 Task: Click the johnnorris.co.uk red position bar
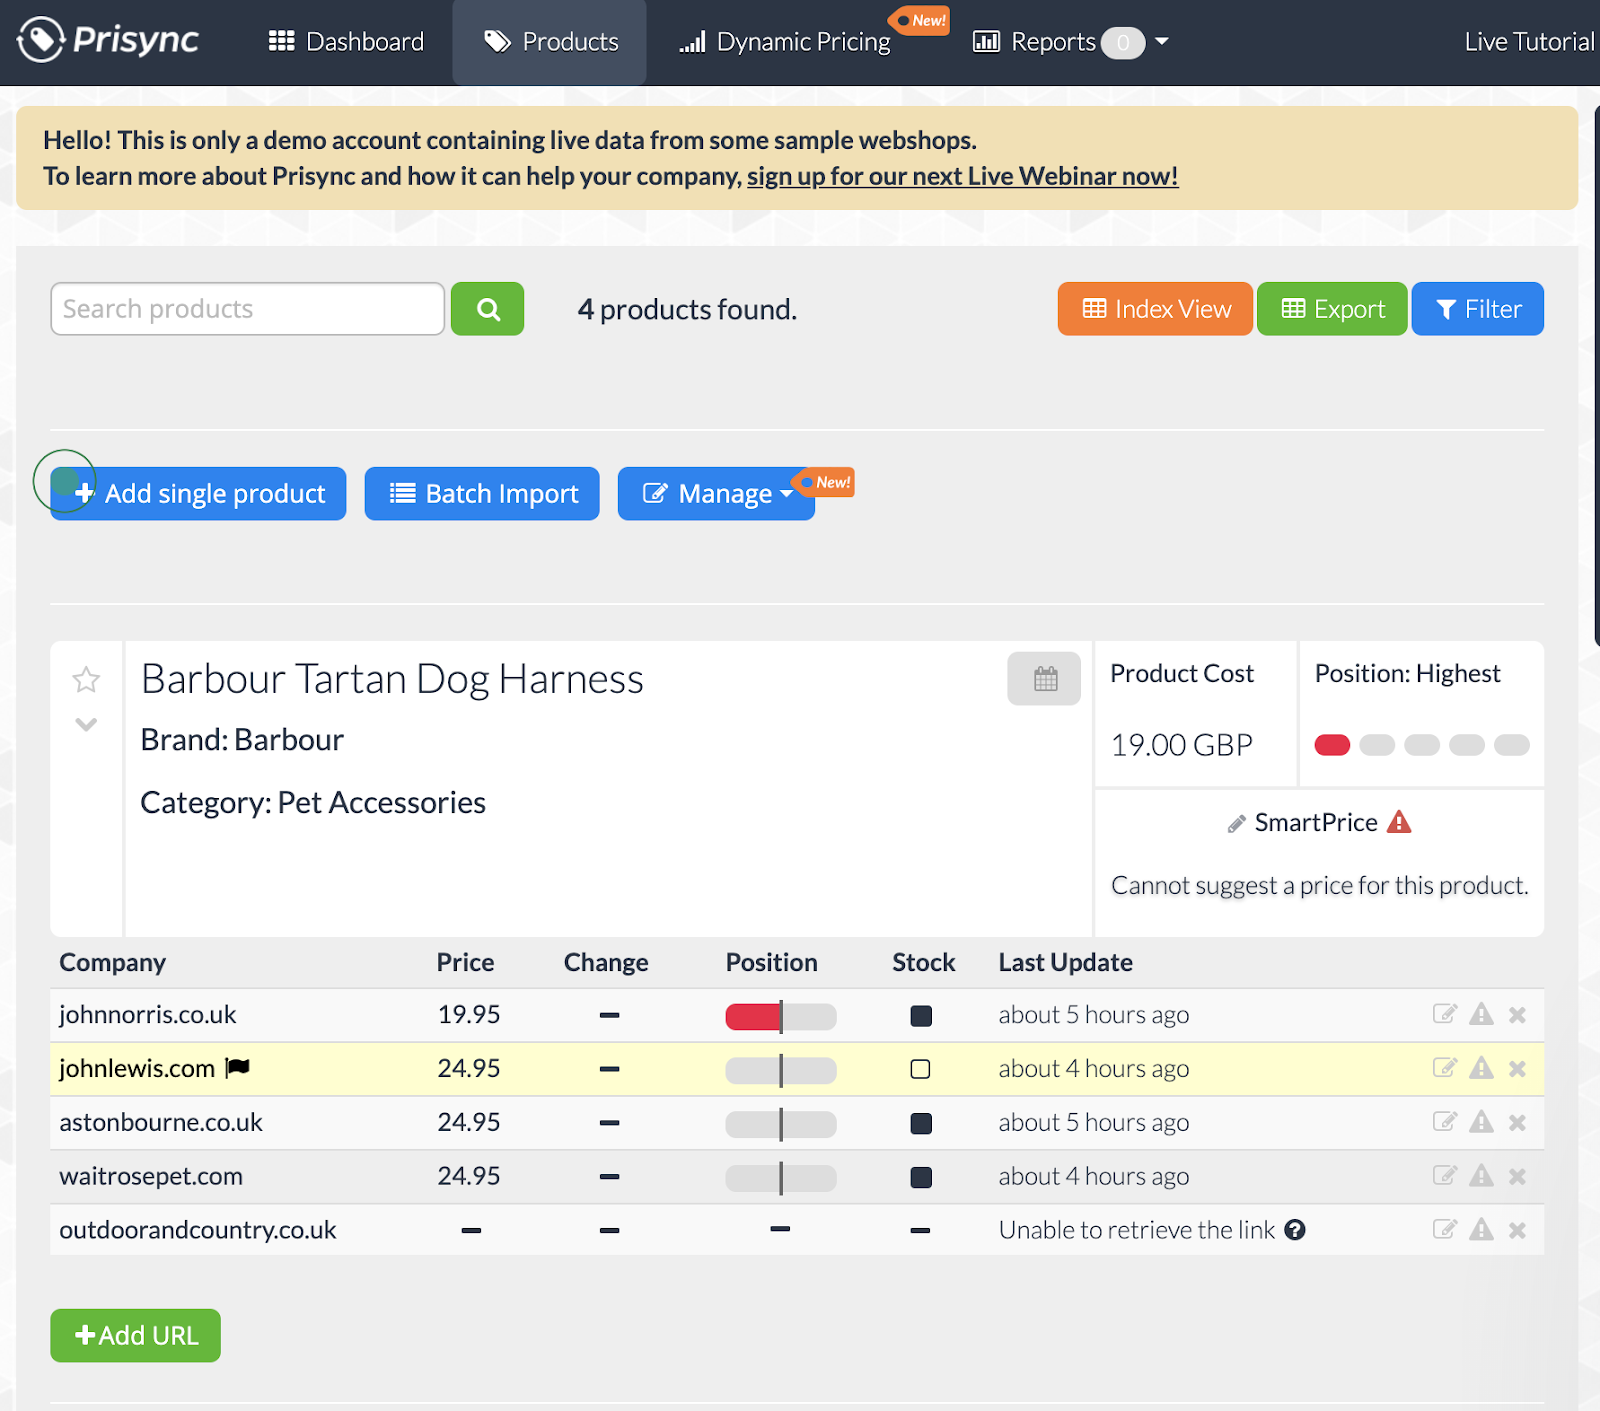click(781, 1016)
